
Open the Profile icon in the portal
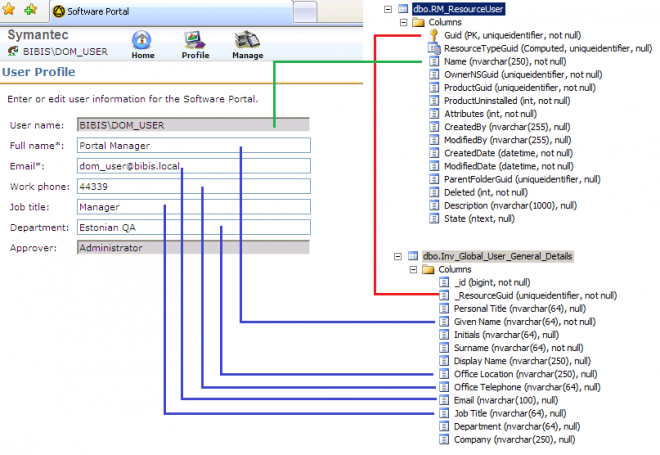coord(194,40)
